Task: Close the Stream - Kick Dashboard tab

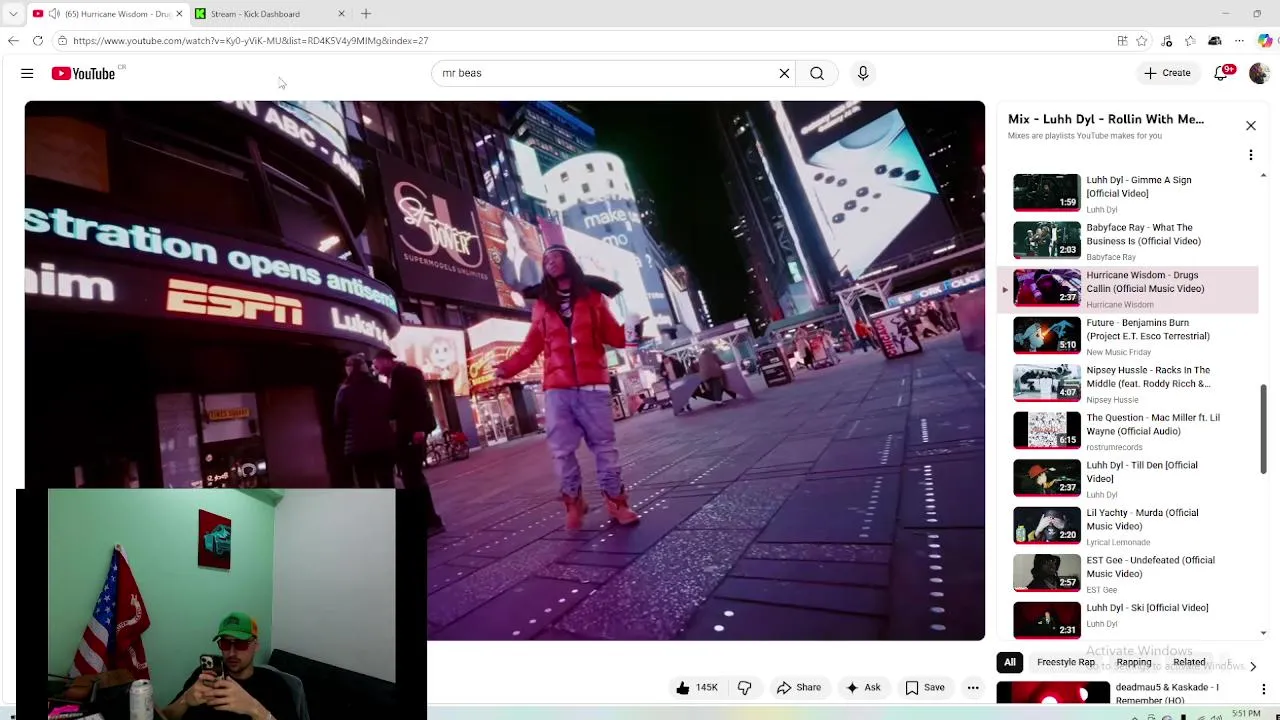Action: coord(341,14)
